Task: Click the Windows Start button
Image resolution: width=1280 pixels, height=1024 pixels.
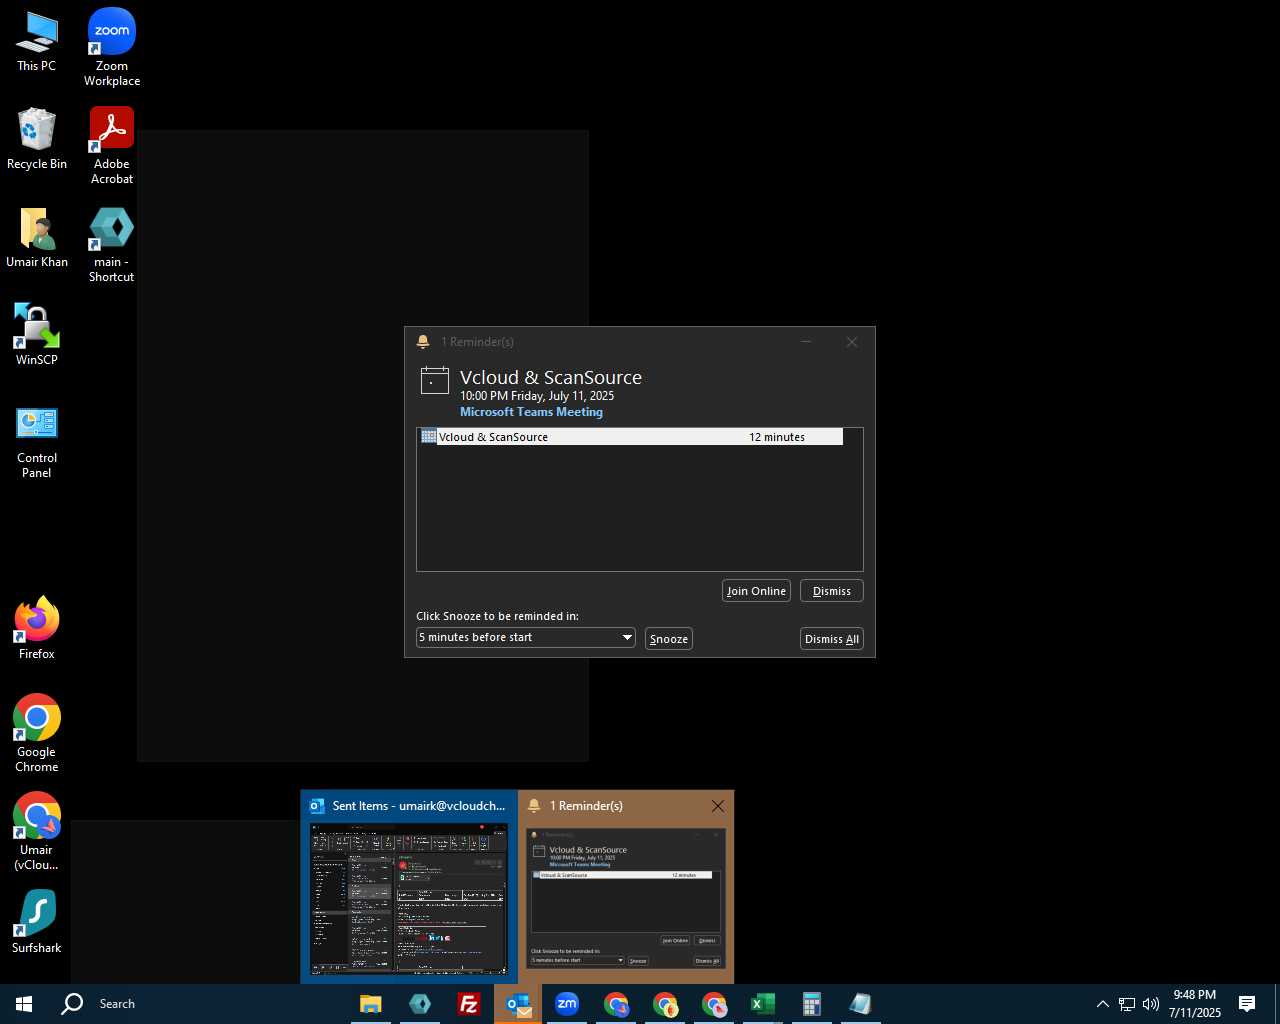Action: (24, 1004)
